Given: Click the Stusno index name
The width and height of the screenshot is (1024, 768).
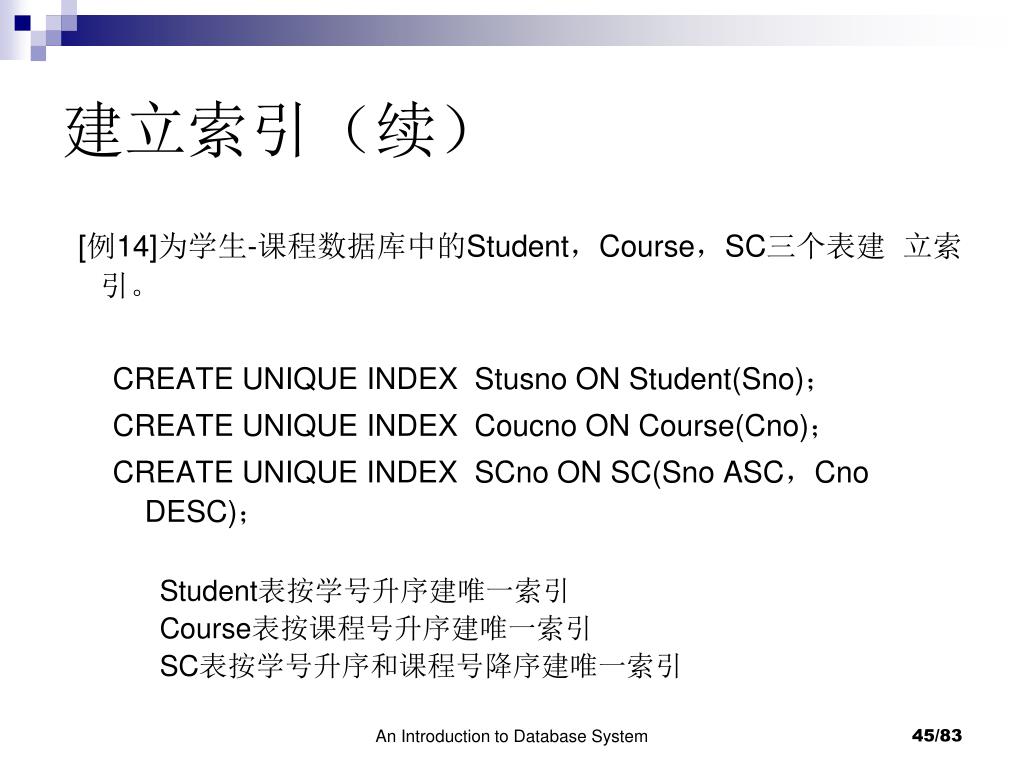Looking at the screenshot, I should pos(520,379).
